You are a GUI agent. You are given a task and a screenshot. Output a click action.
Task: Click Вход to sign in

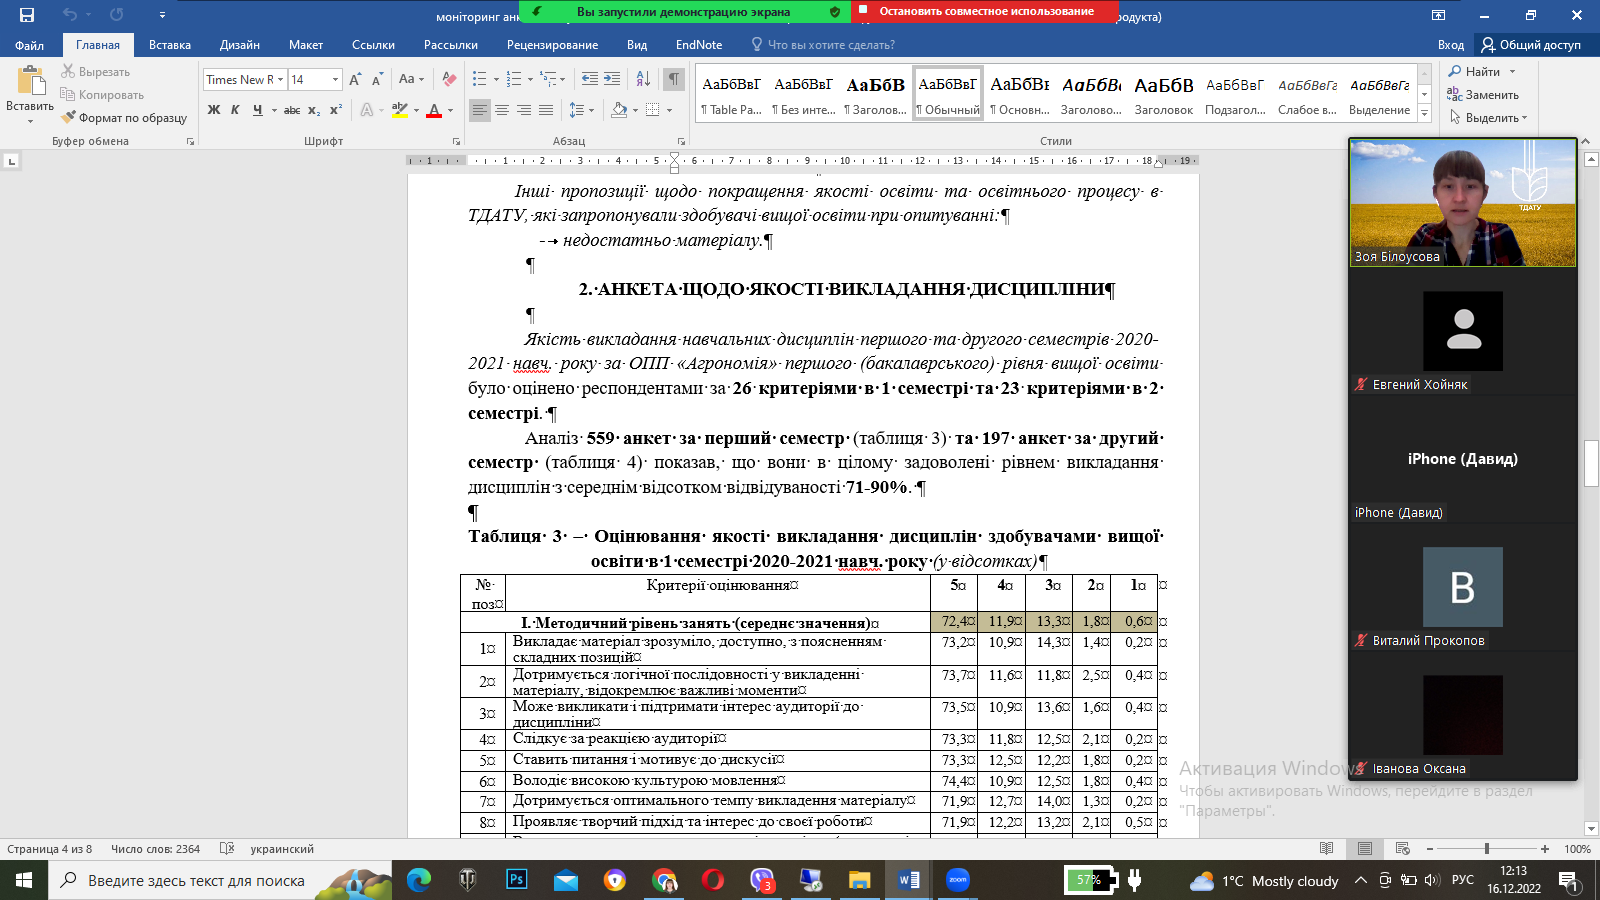click(x=1451, y=45)
